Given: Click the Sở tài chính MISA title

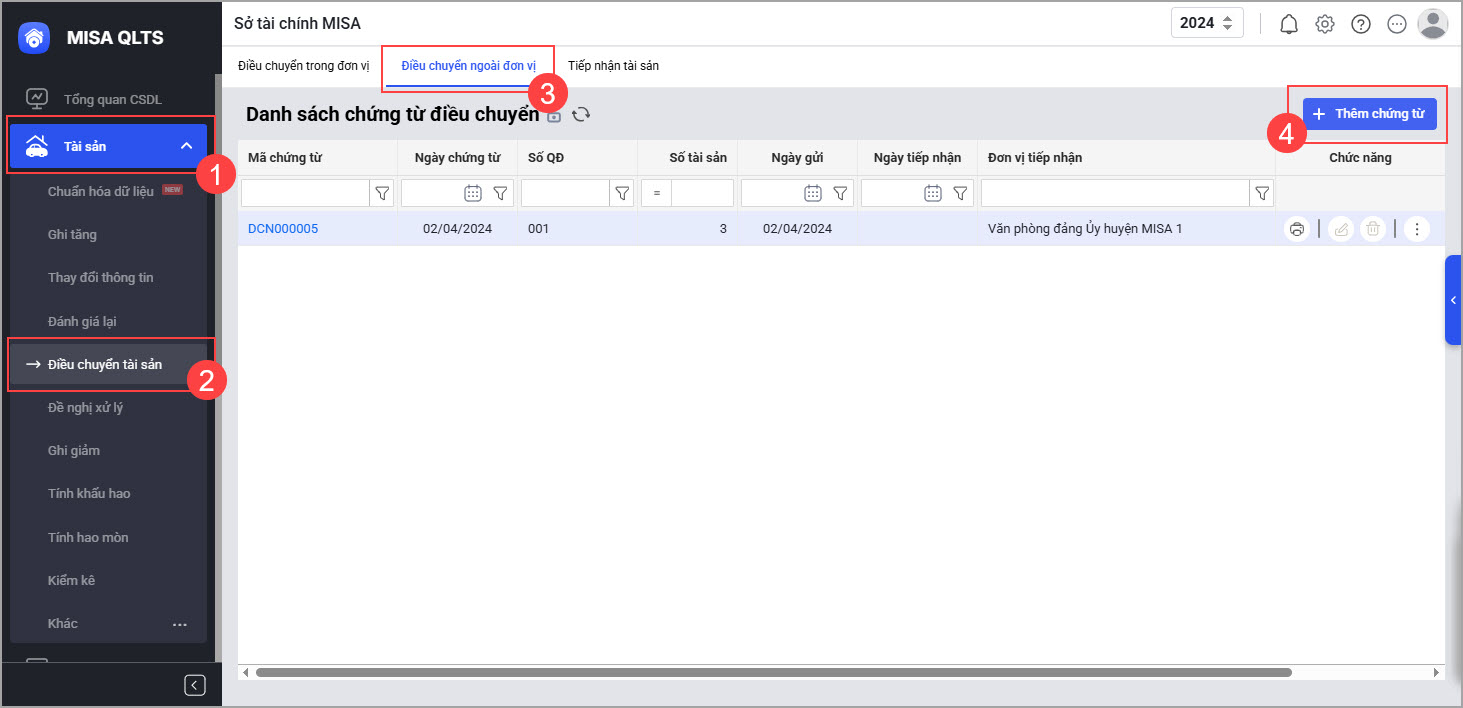Looking at the screenshot, I should point(297,23).
